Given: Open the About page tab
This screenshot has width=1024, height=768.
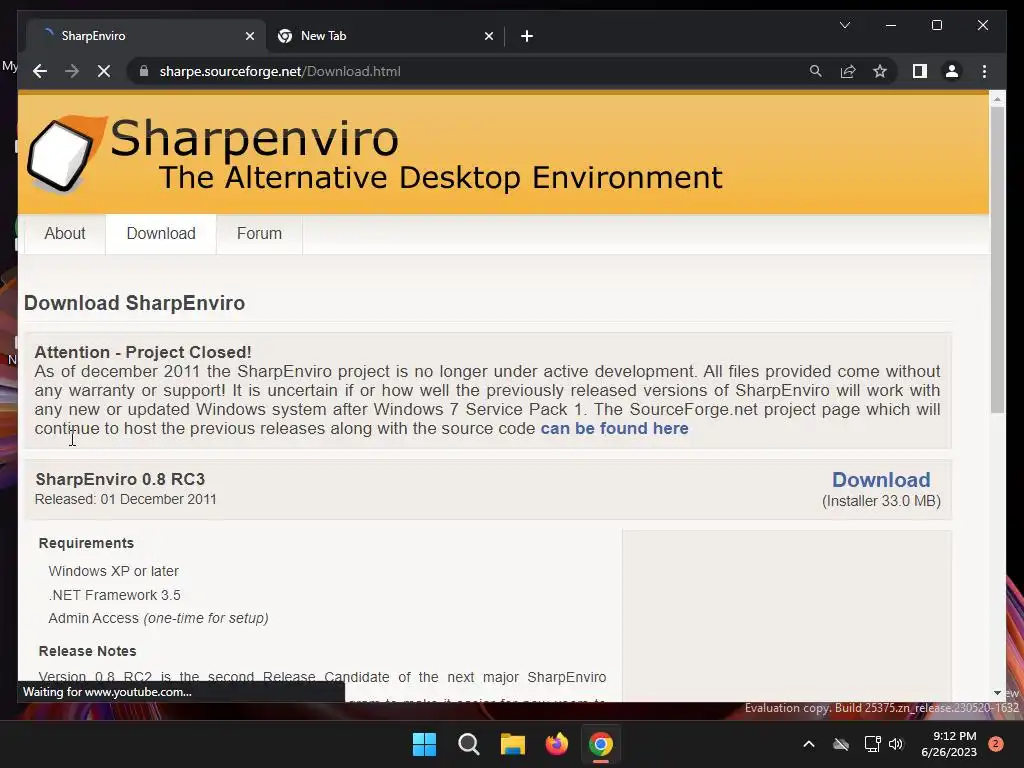Looking at the screenshot, I should pos(65,234).
